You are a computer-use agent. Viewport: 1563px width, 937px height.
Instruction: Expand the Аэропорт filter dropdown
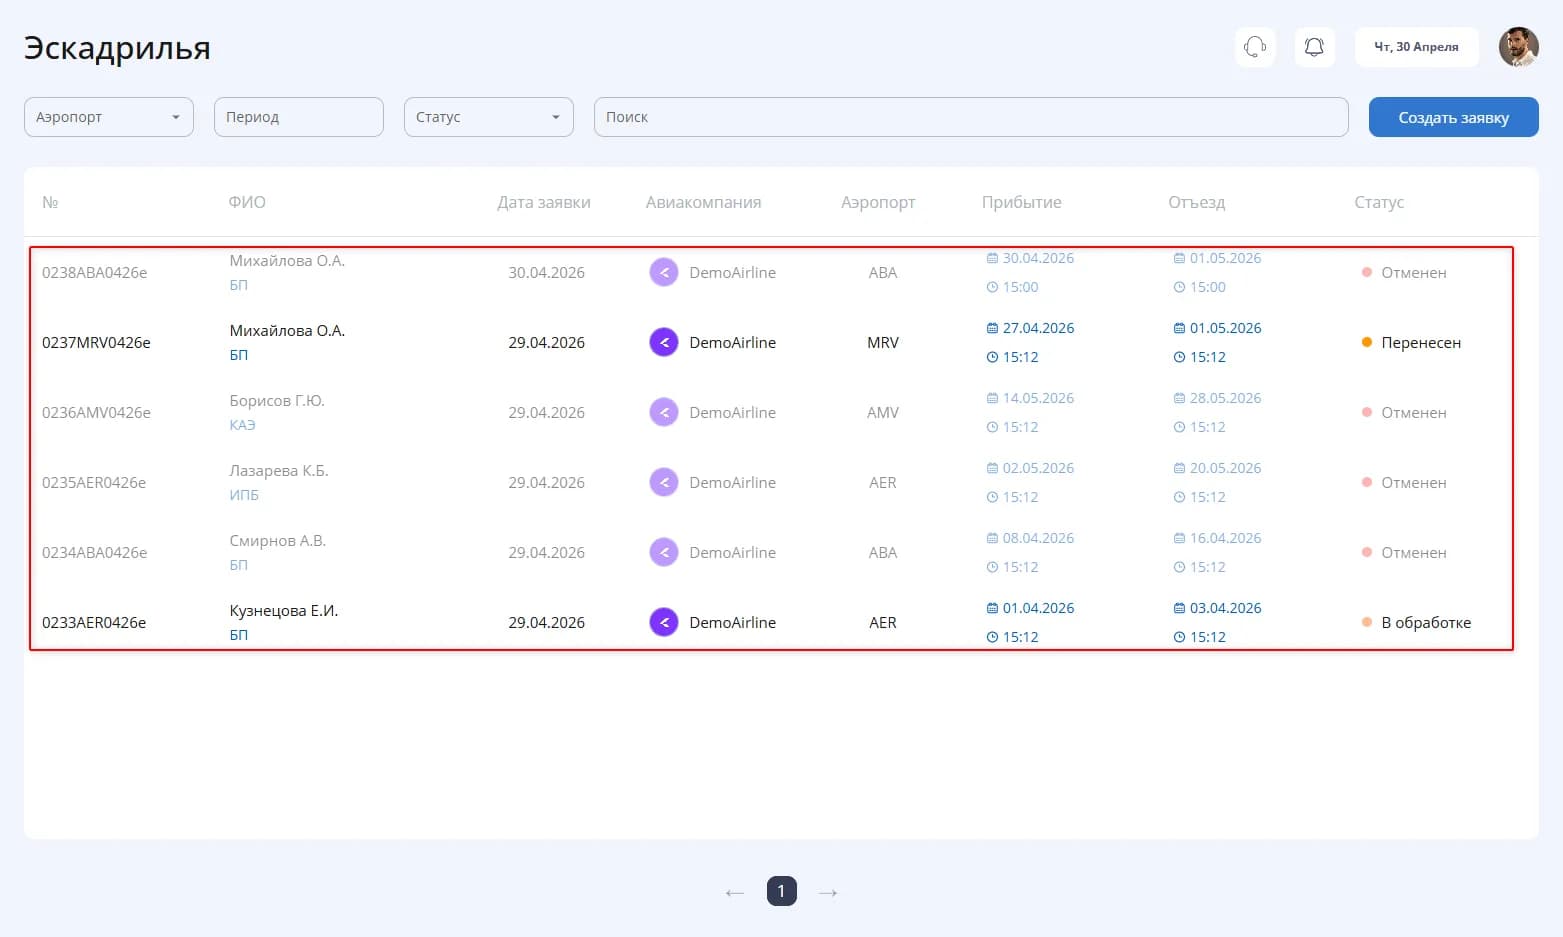pos(109,117)
